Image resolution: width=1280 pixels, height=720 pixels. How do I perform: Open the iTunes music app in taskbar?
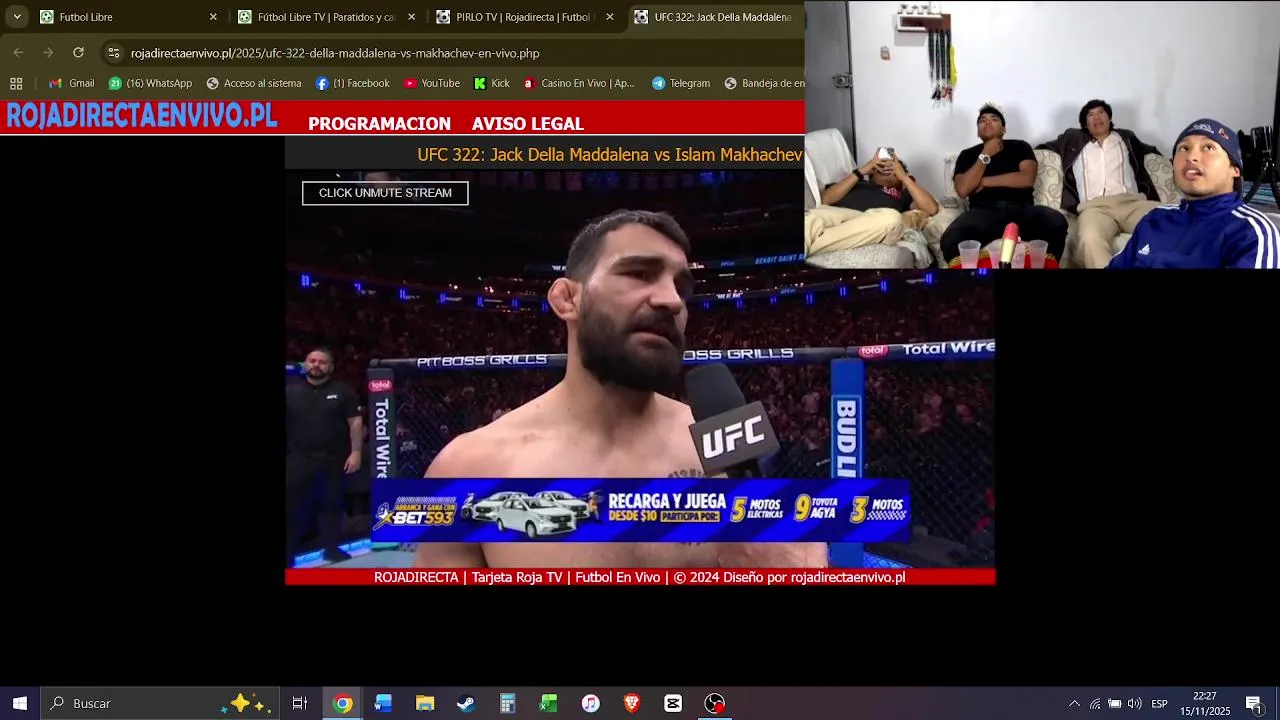coord(590,703)
